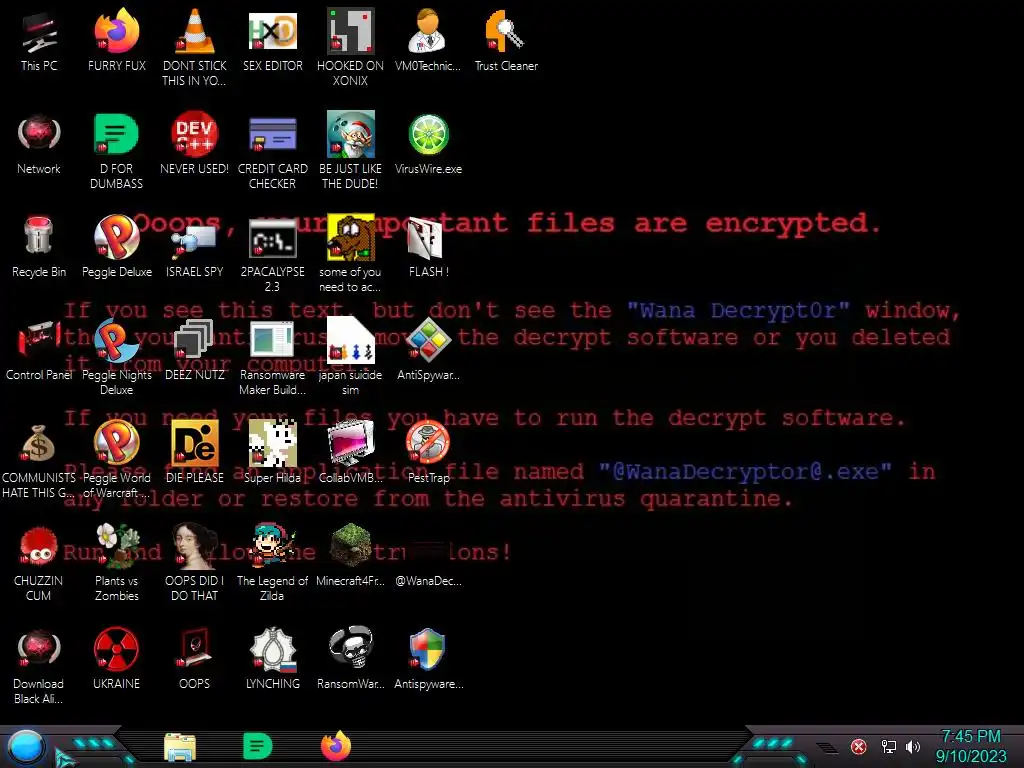
Task: Open the Control Panel icon
Action: (39, 340)
